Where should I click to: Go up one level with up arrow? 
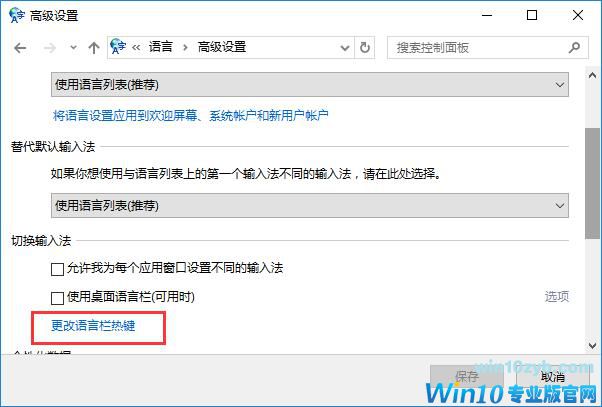pyautogui.click(x=94, y=48)
